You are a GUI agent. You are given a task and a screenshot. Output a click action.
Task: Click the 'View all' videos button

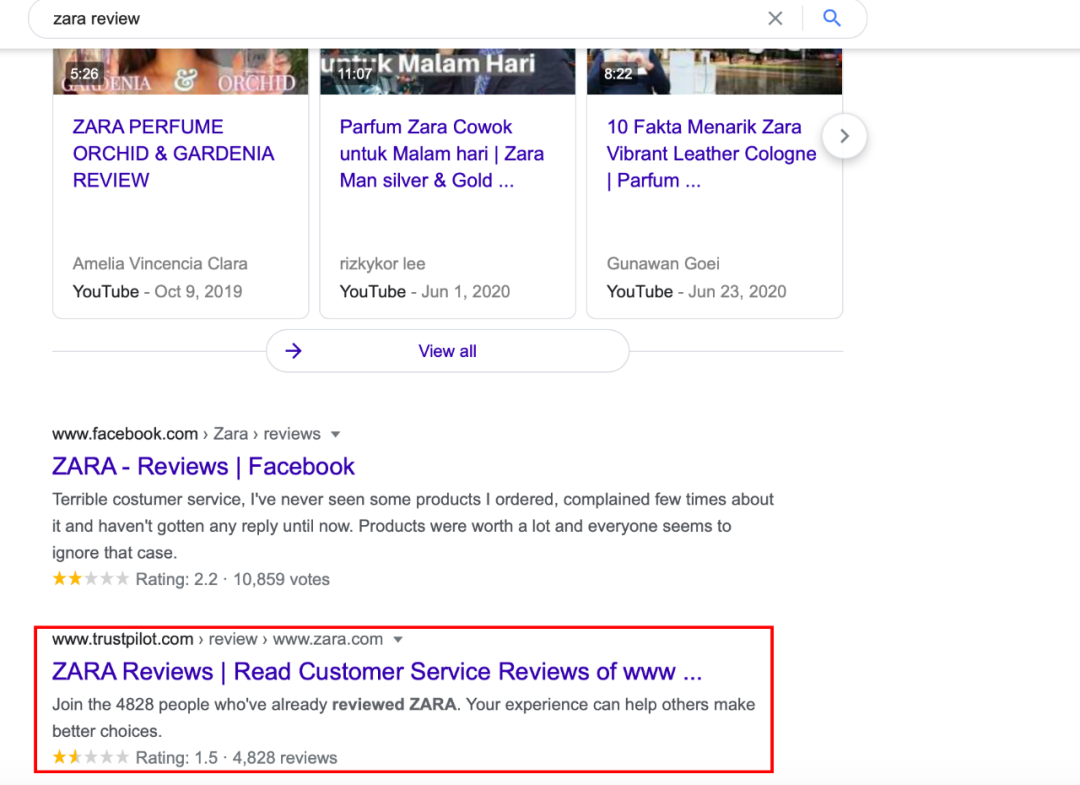tap(448, 351)
